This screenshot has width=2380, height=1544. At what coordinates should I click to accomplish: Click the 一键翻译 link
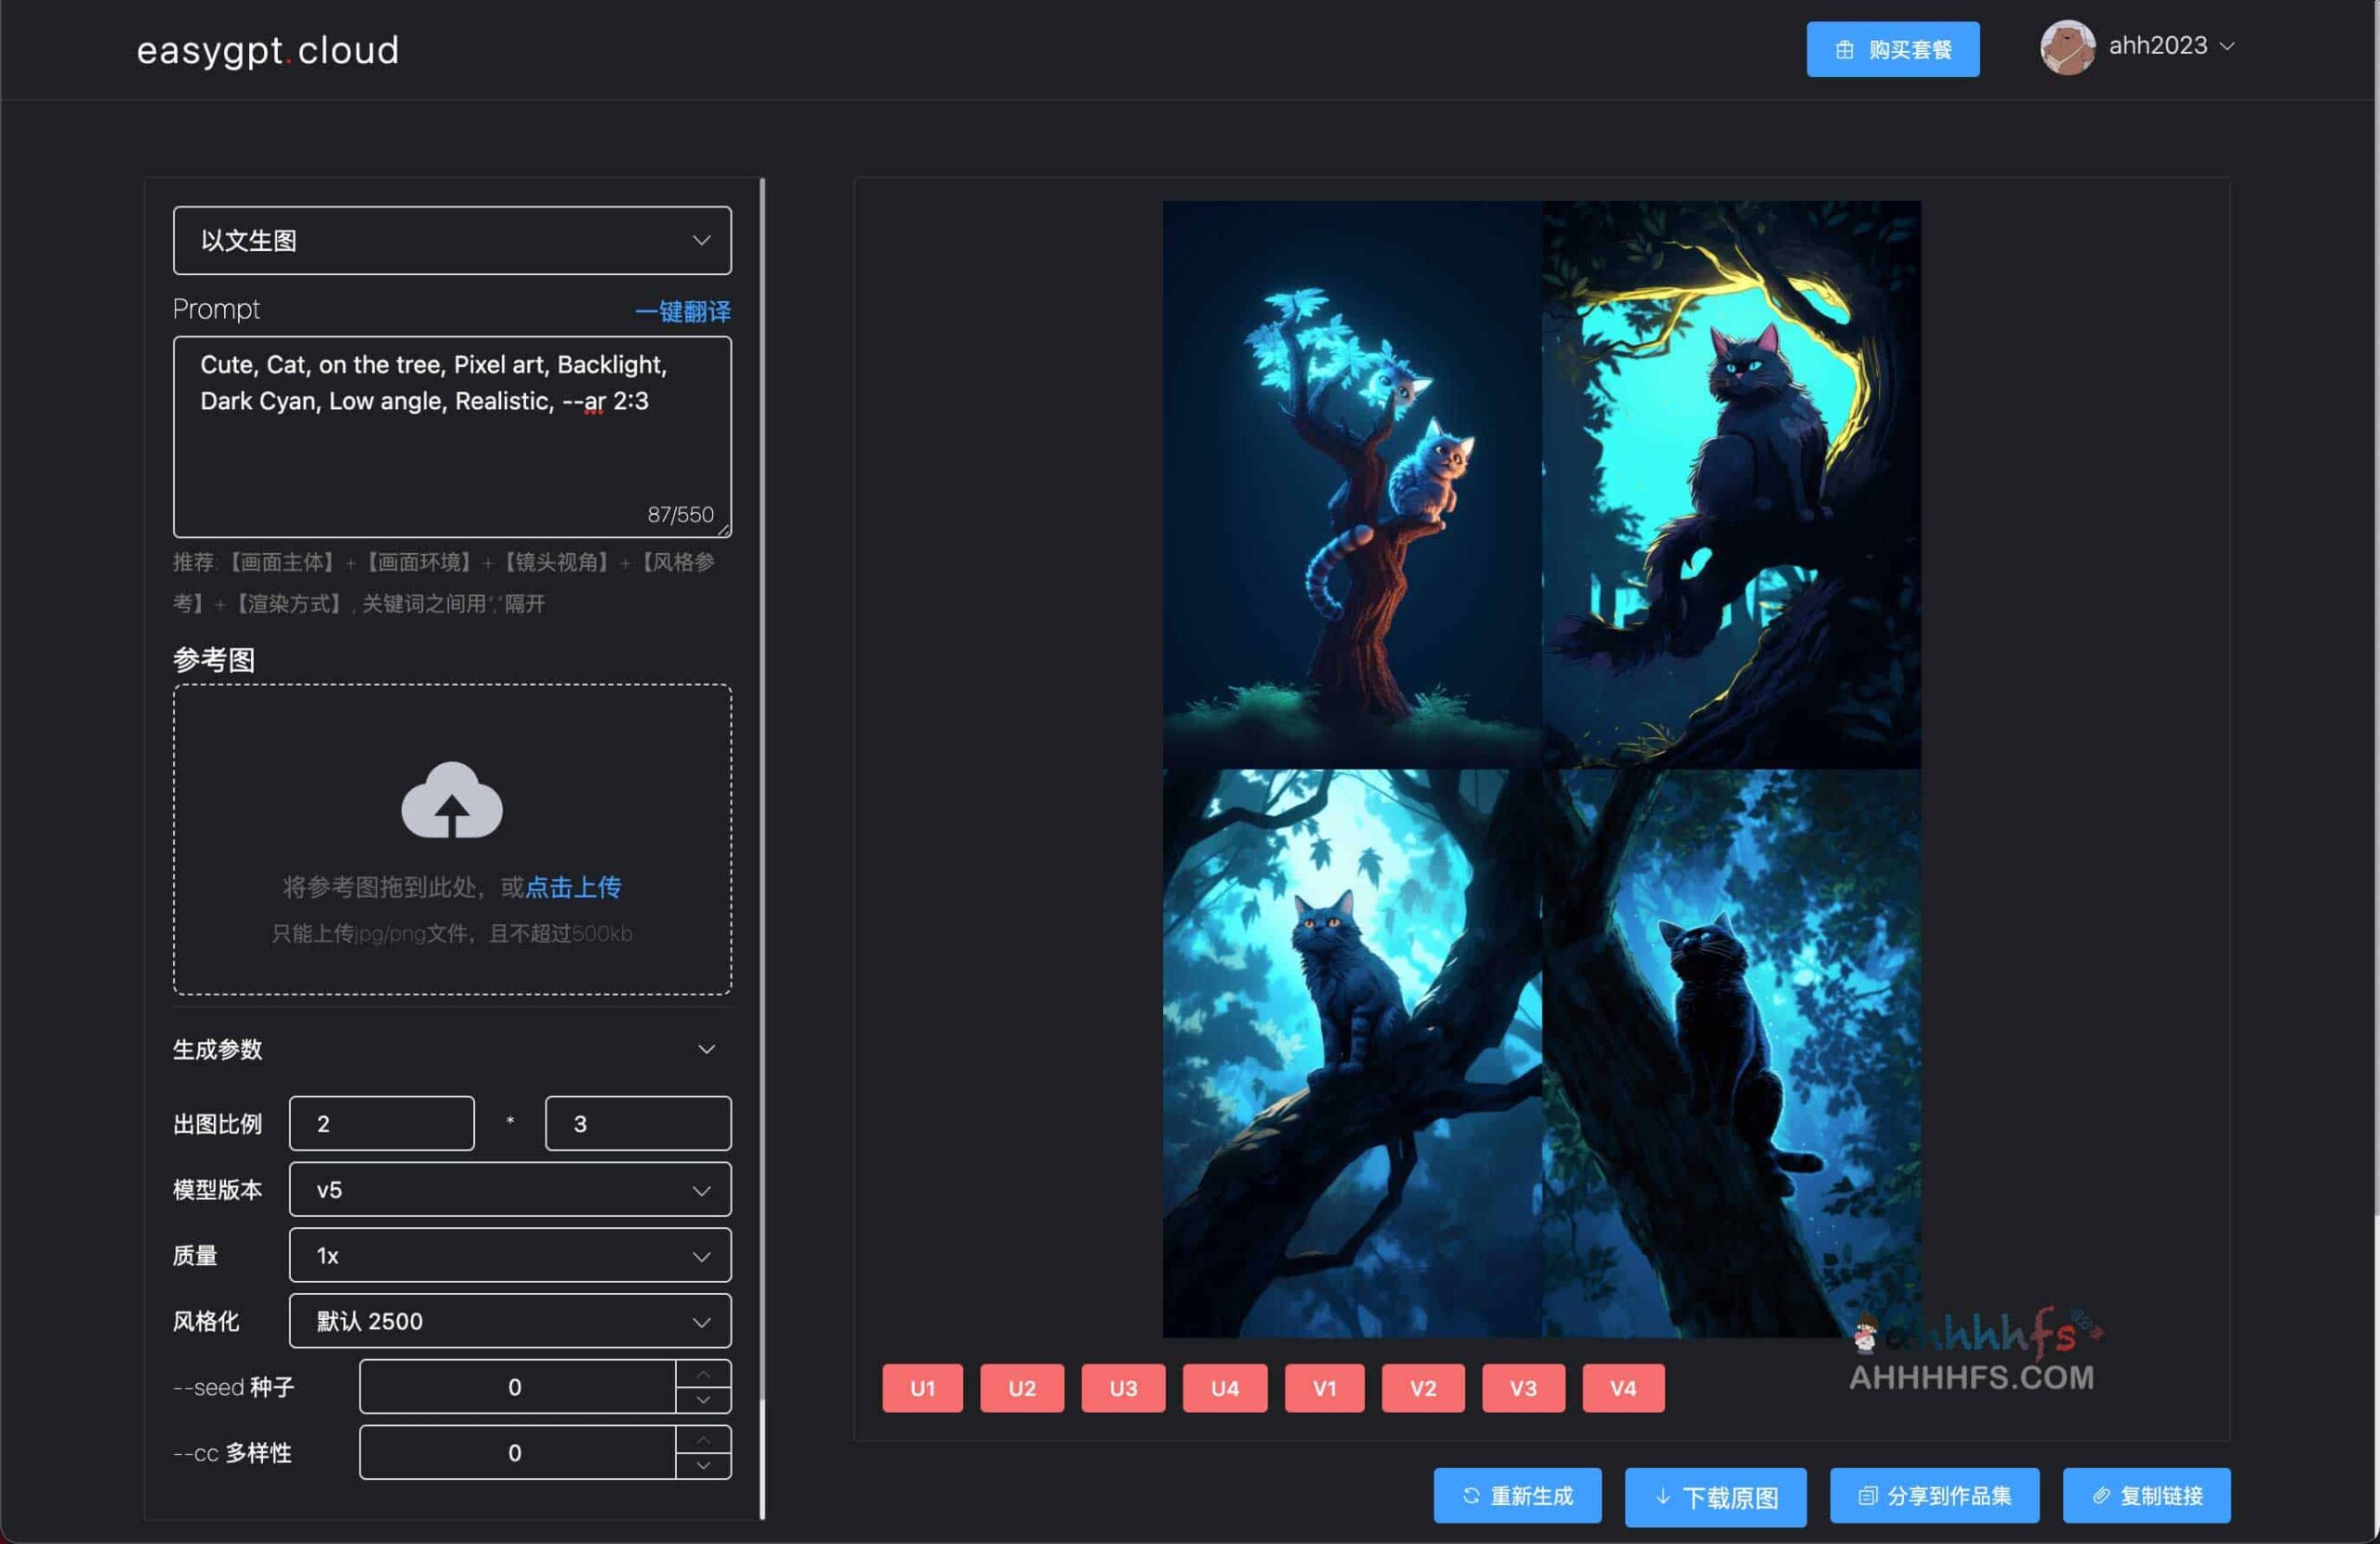[x=682, y=311]
